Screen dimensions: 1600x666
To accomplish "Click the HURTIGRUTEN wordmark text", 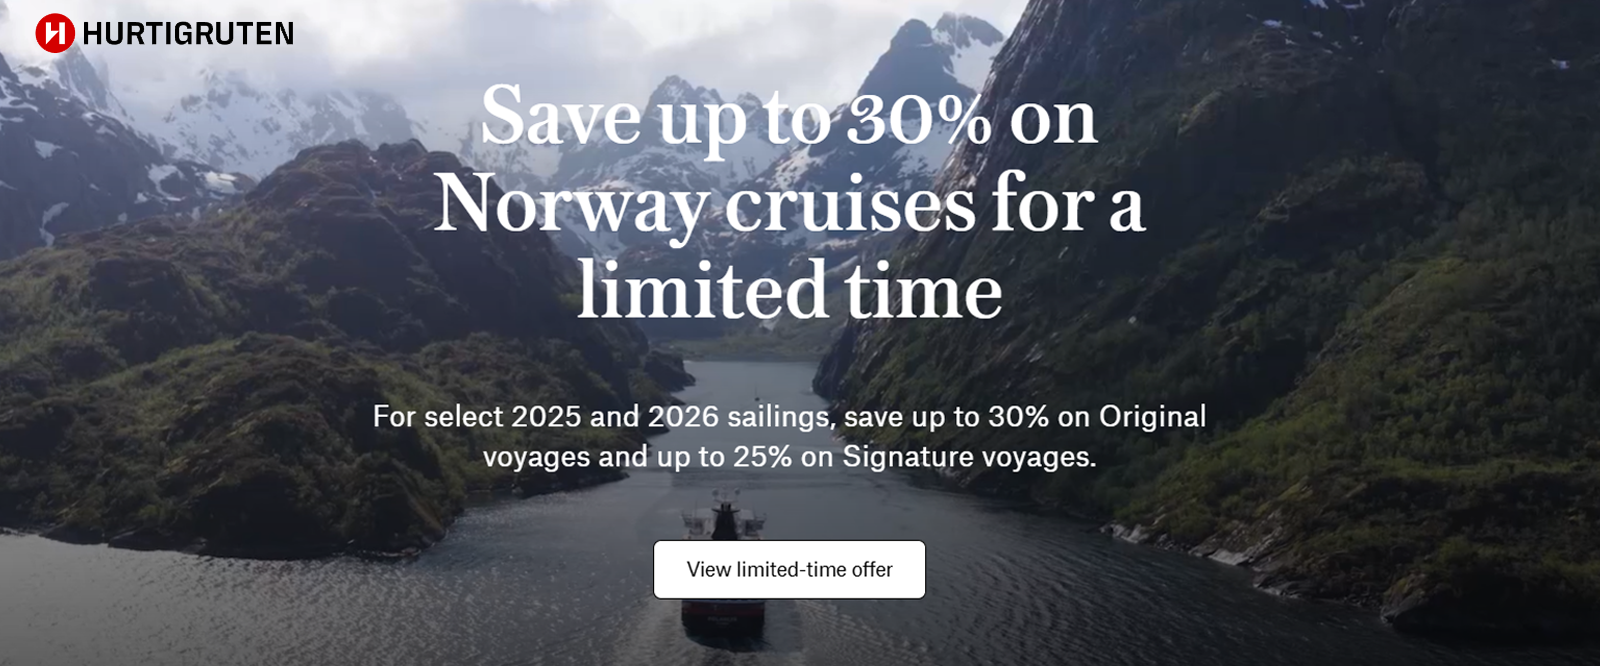I will [x=188, y=34].
